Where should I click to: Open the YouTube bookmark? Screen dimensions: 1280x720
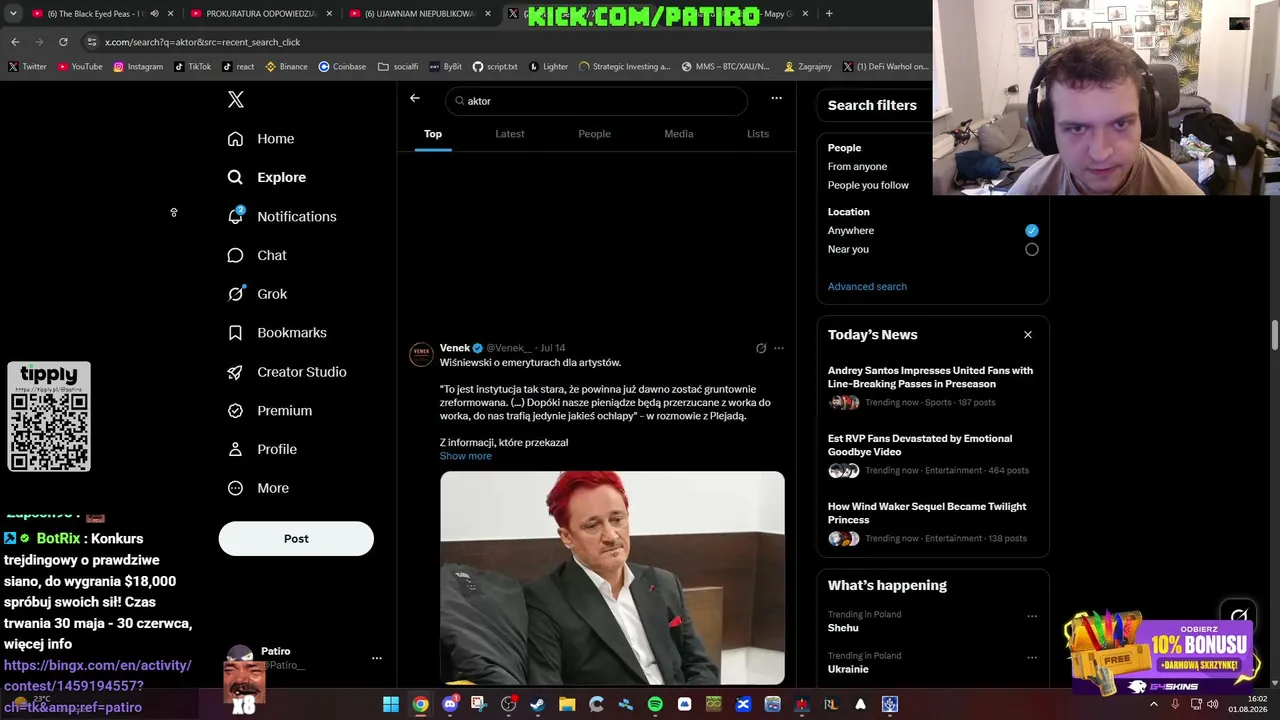[80, 67]
